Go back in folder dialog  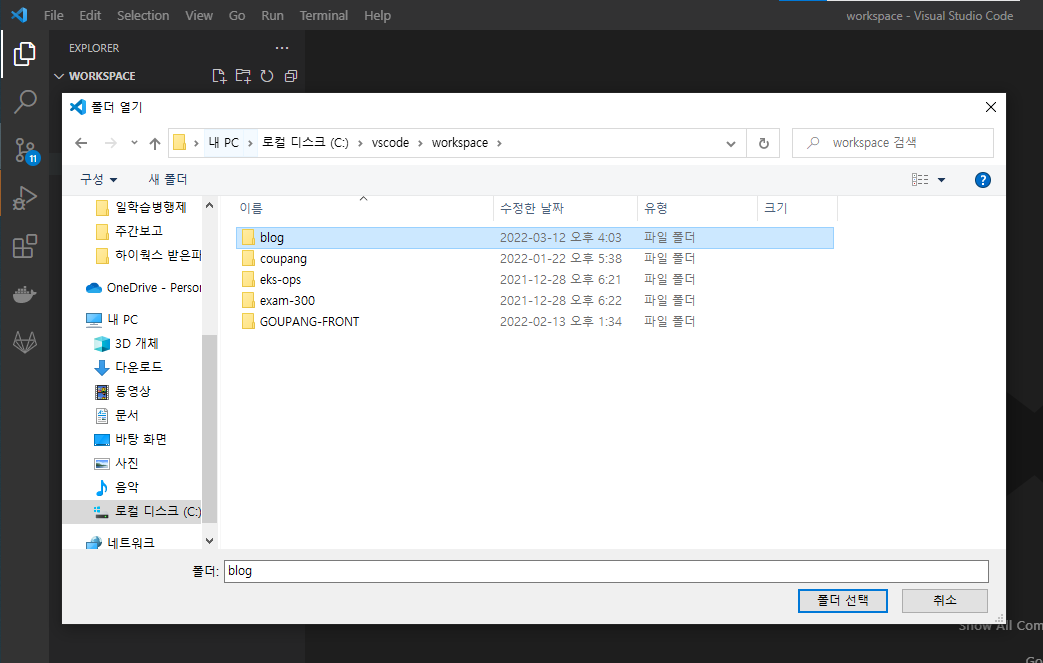pos(81,143)
